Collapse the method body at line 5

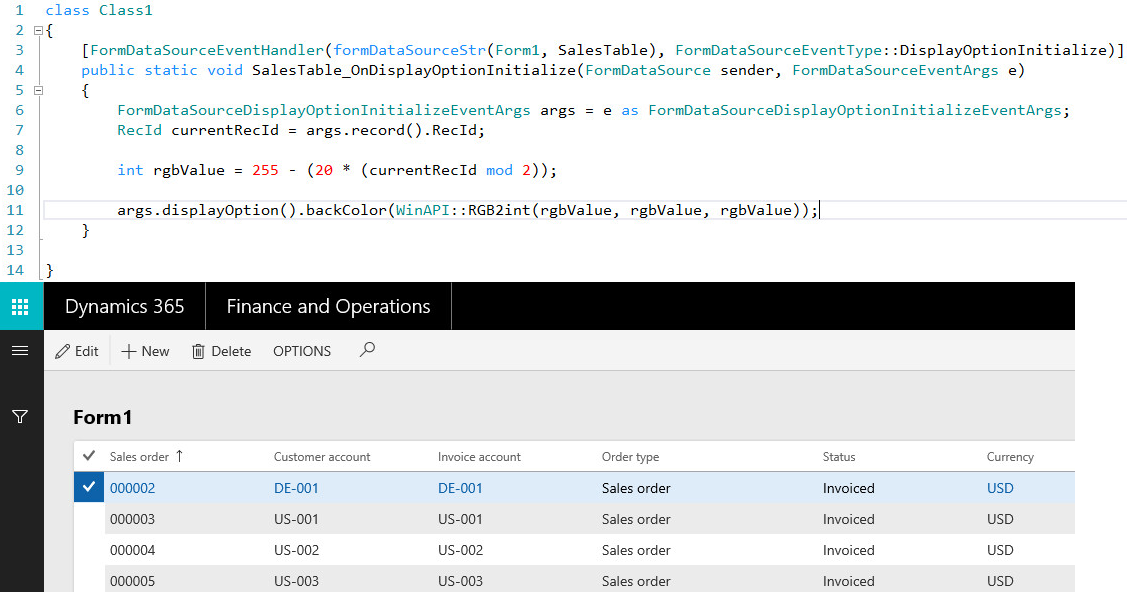coord(36,90)
